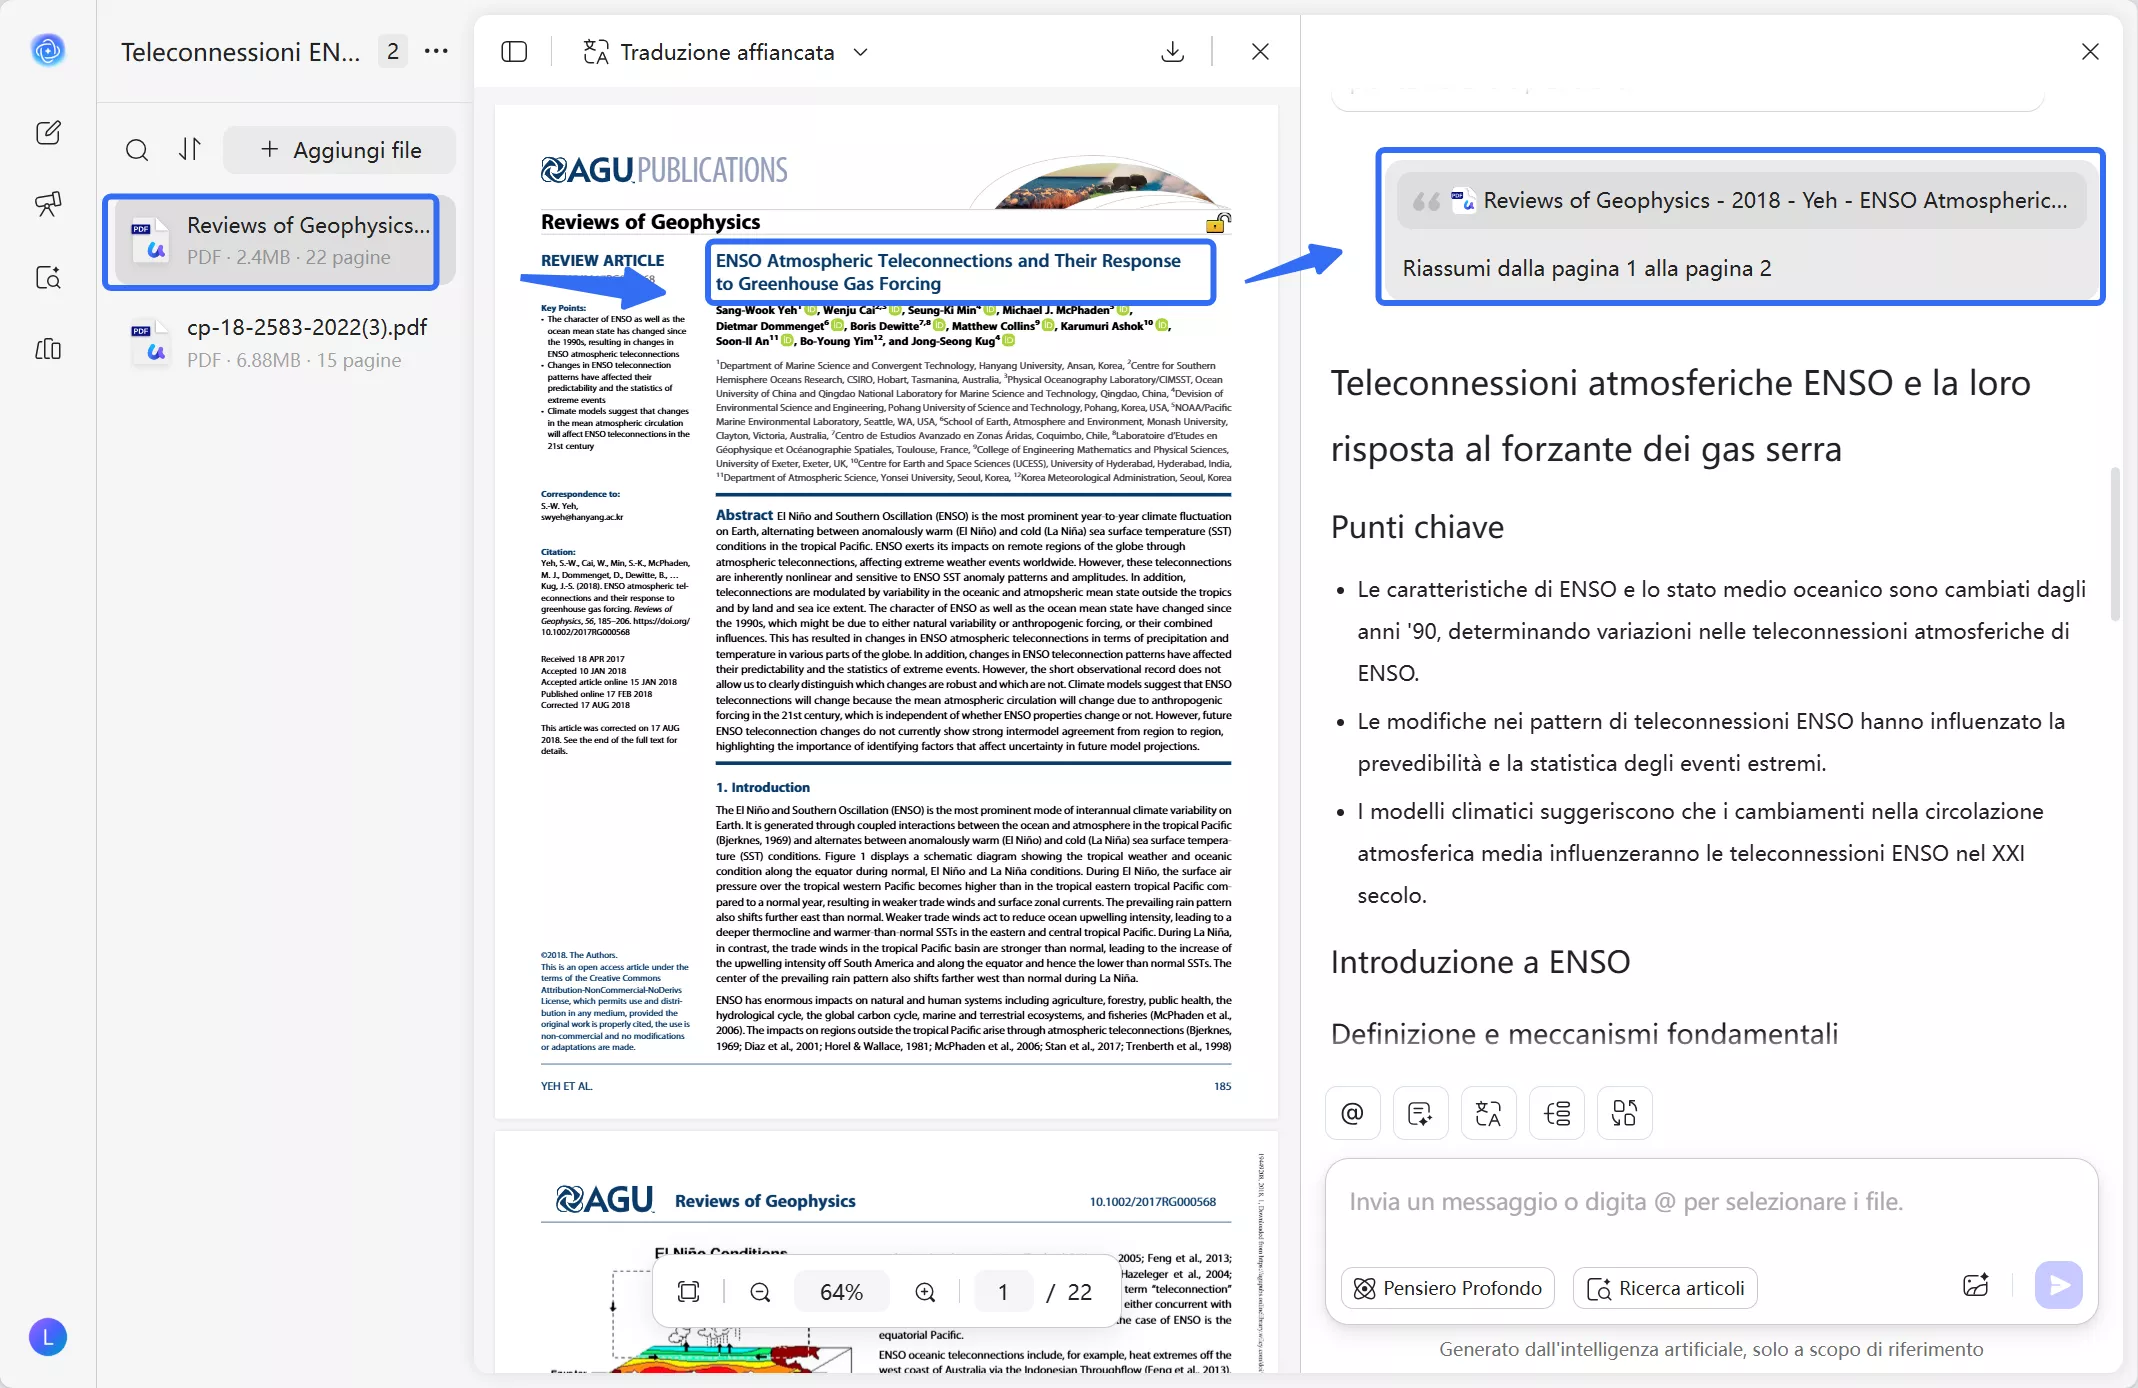Click the Aggiungi file button

339,149
